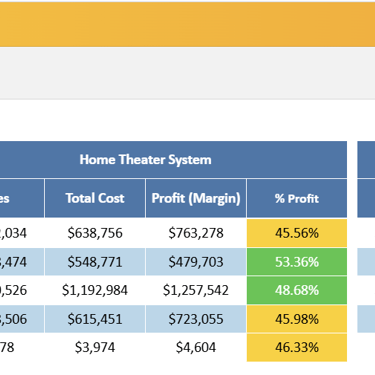Select the yellow 45.56% profit cell
Screen dimensions: 375x375
[297, 233]
